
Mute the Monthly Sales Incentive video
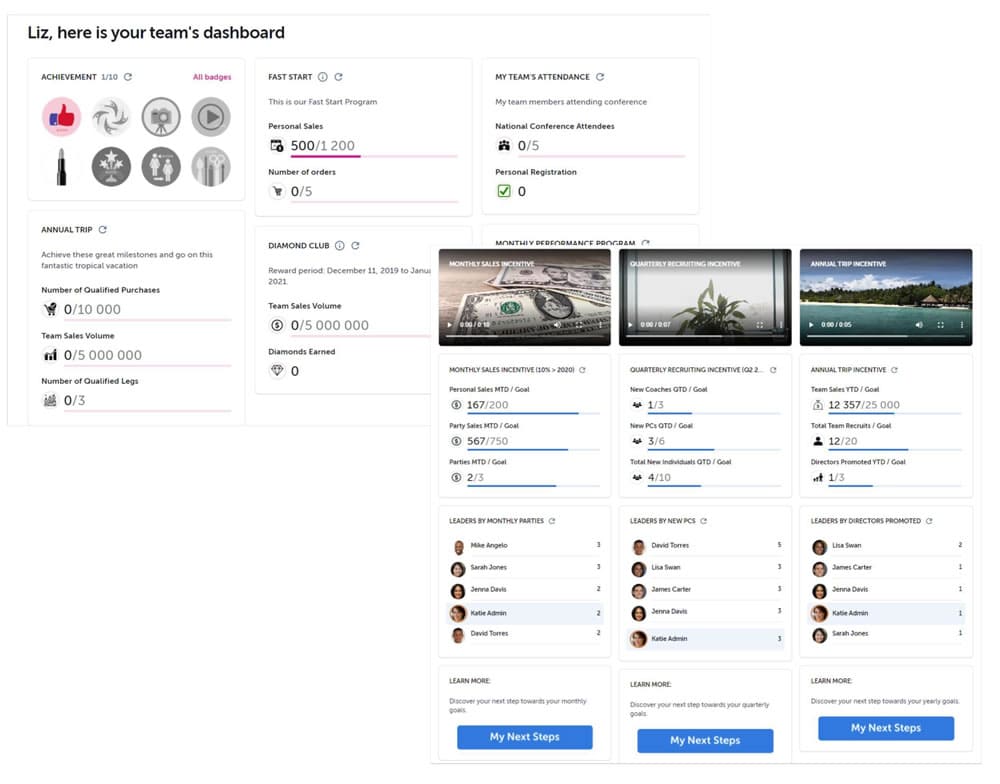(557, 325)
